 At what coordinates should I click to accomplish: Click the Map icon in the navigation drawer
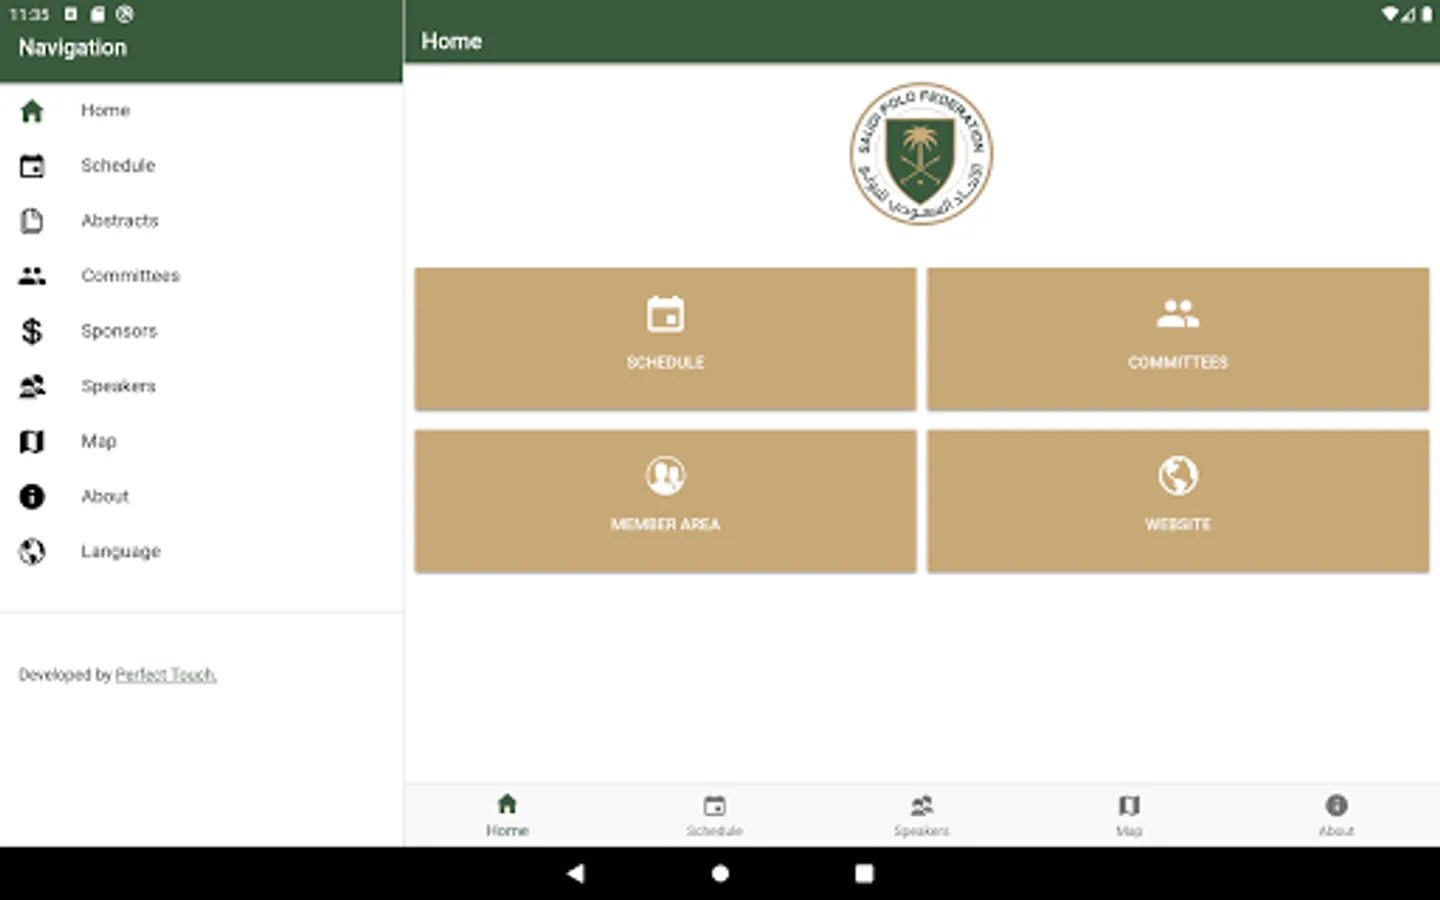(x=32, y=441)
